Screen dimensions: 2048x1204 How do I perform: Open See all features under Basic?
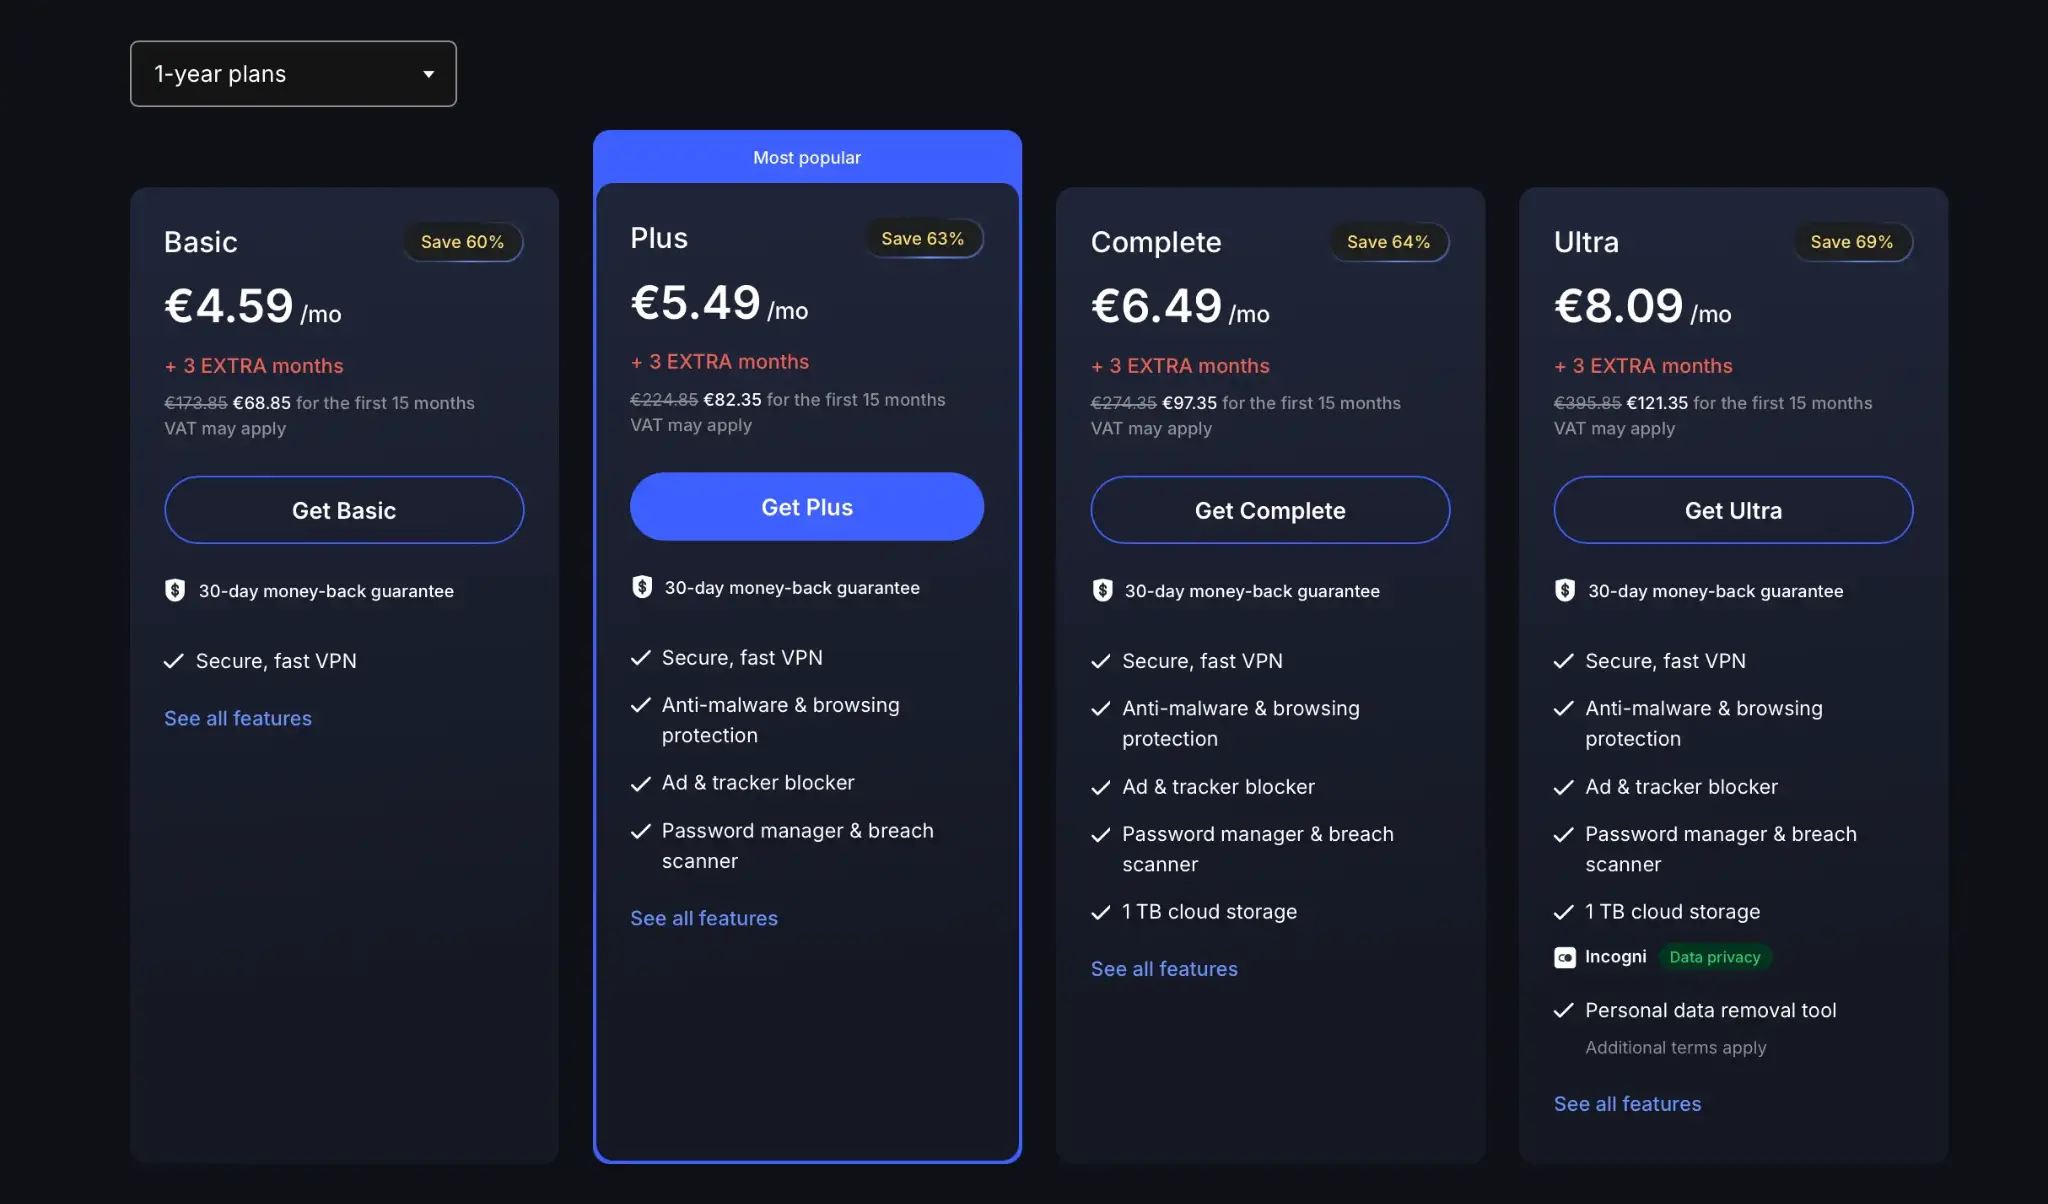[238, 718]
